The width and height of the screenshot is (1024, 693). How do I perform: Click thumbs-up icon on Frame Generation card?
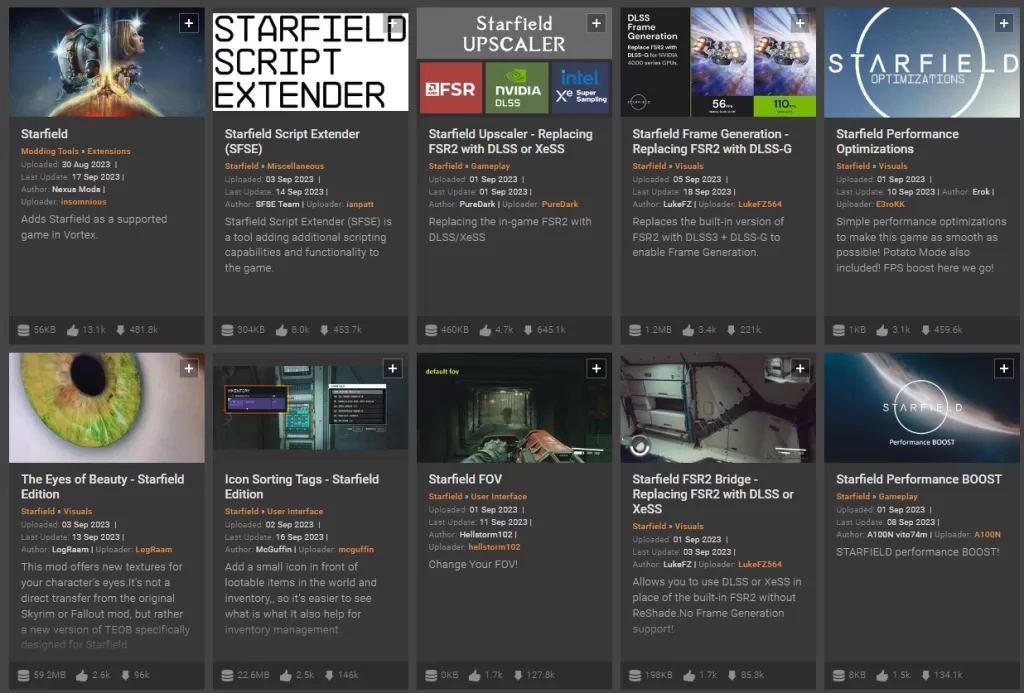click(688, 330)
